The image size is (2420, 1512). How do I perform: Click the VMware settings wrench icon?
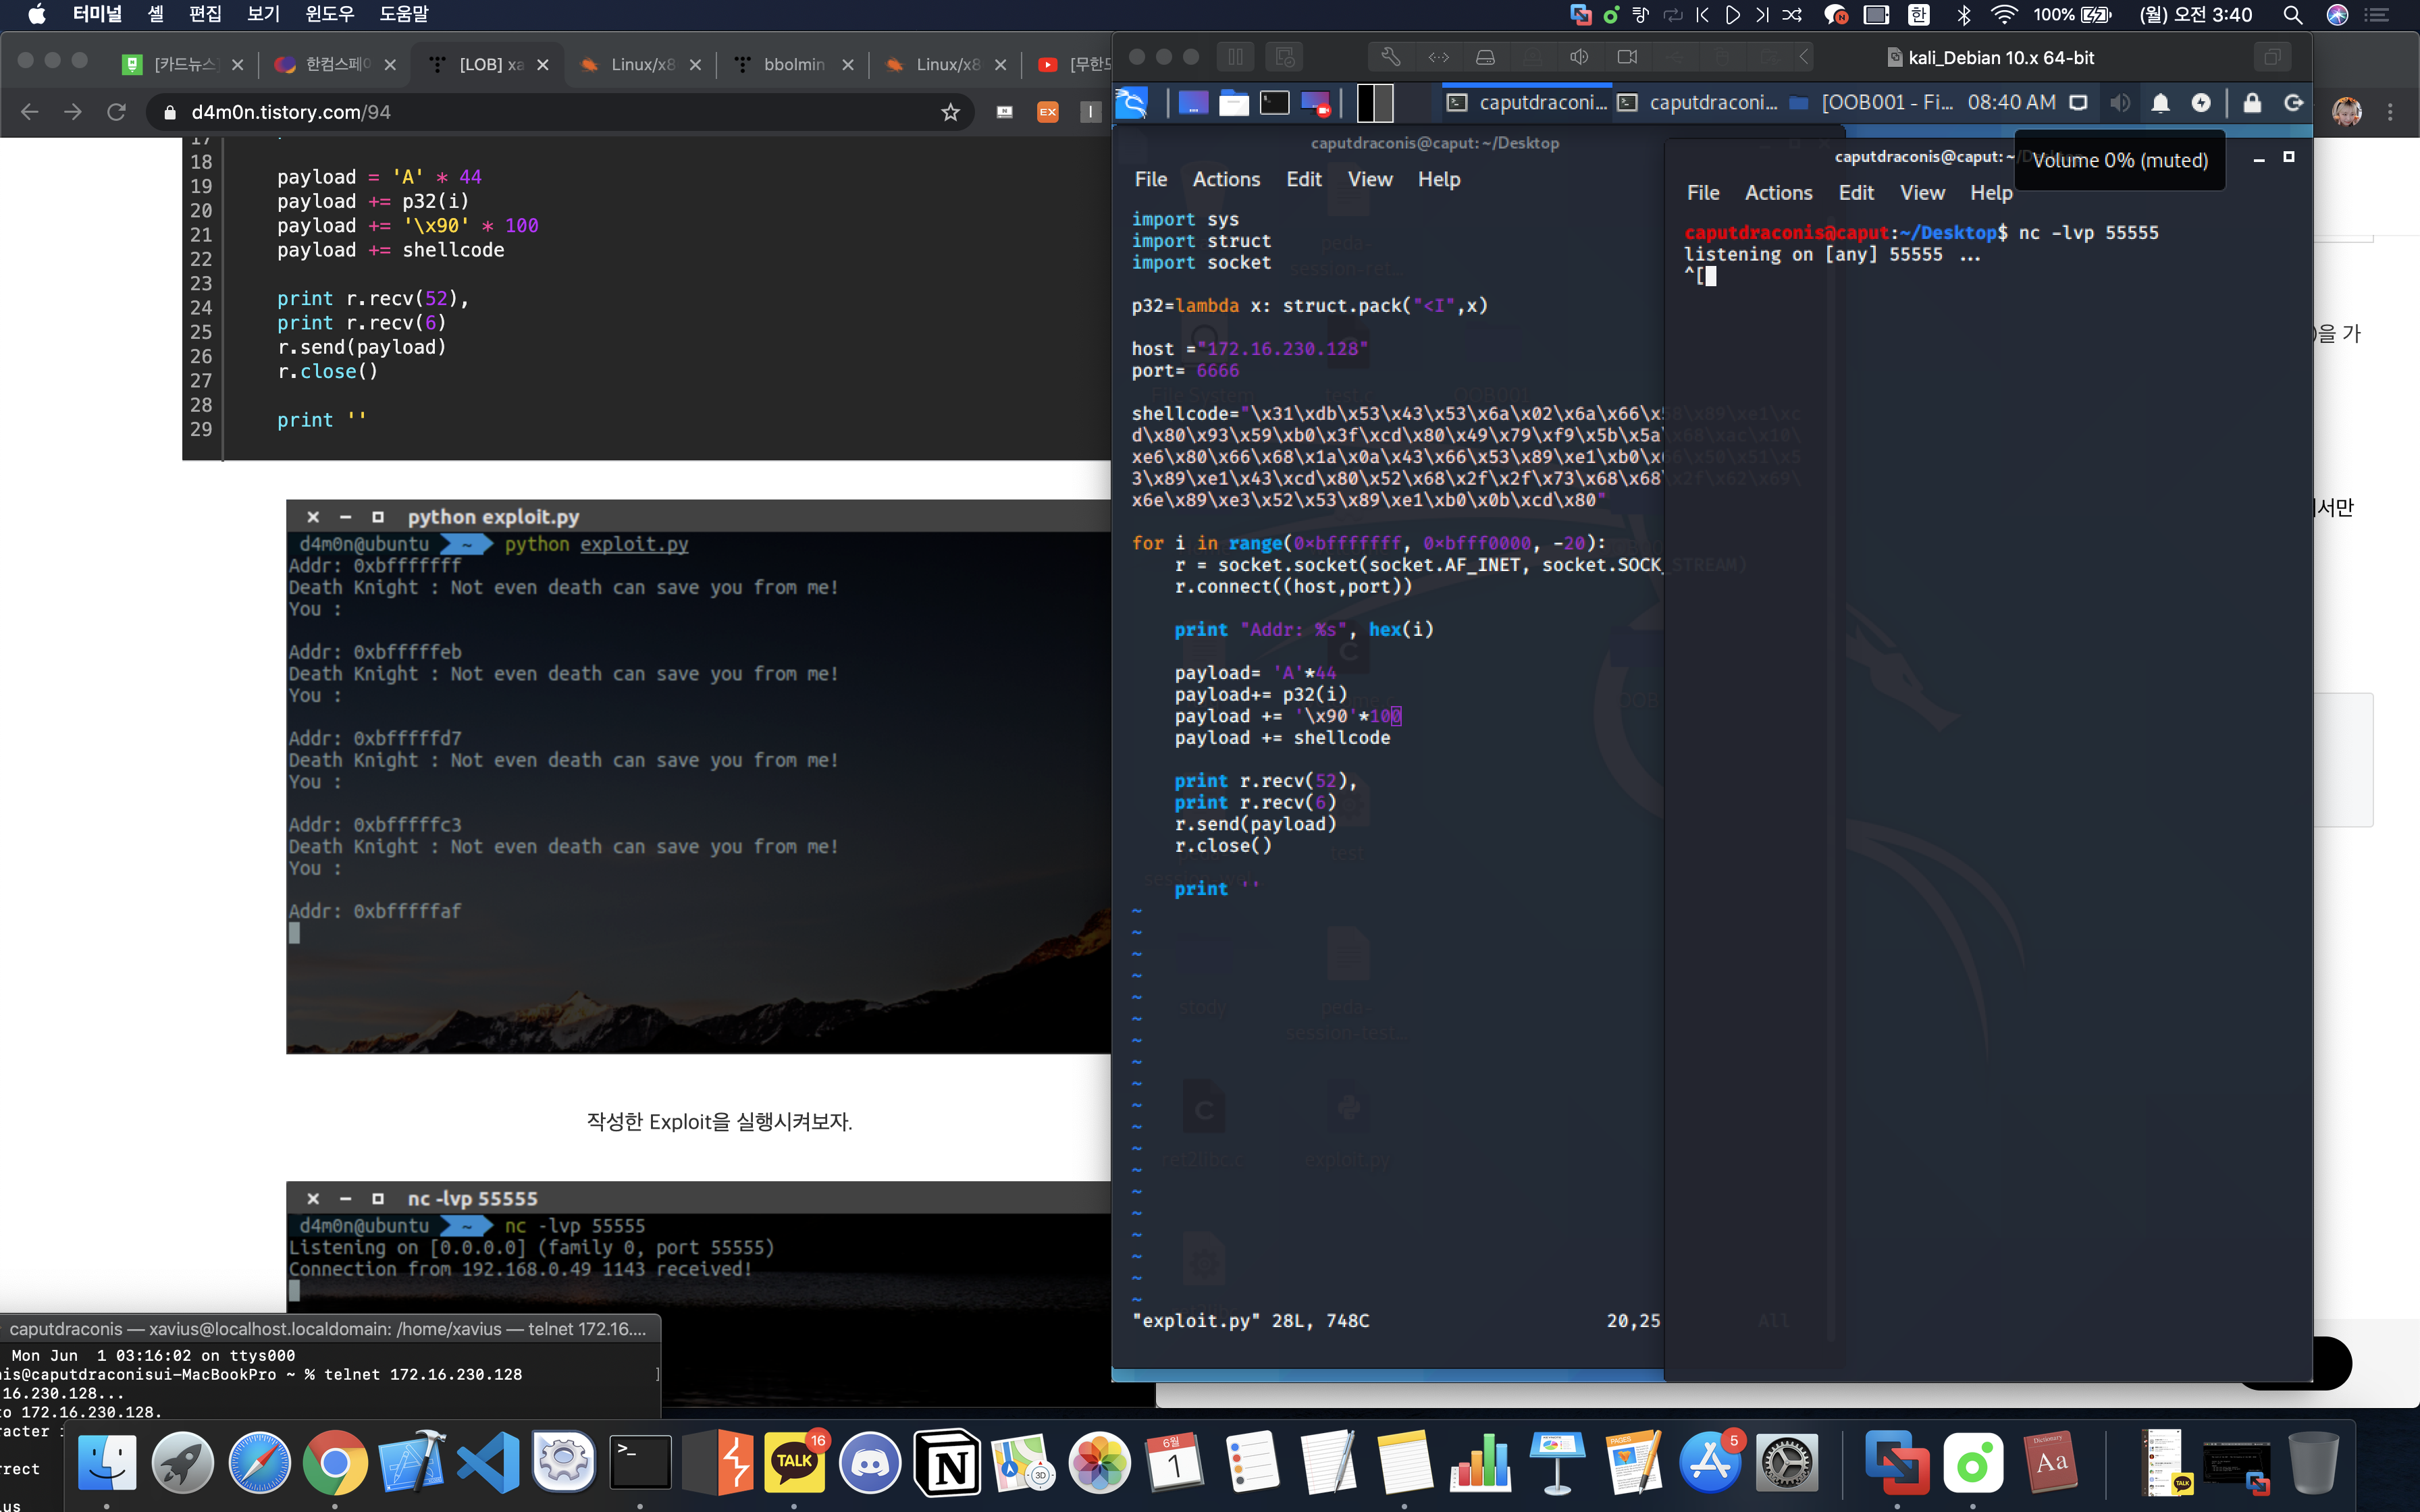[1390, 57]
